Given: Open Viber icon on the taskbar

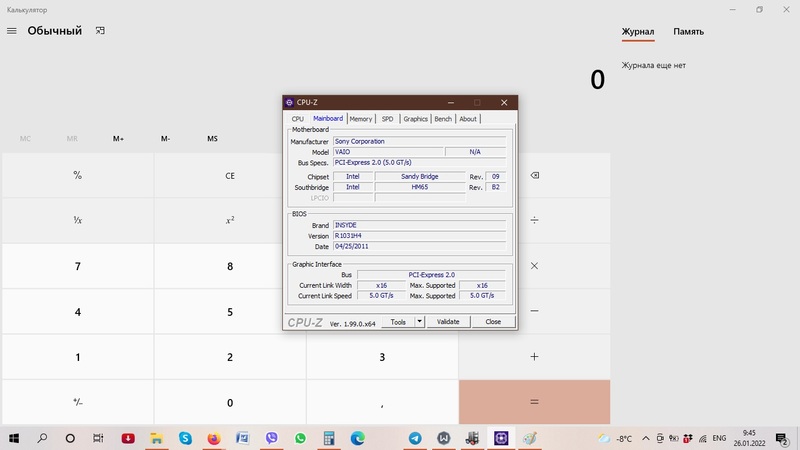Looking at the screenshot, I should pyautogui.click(x=271, y=438).
